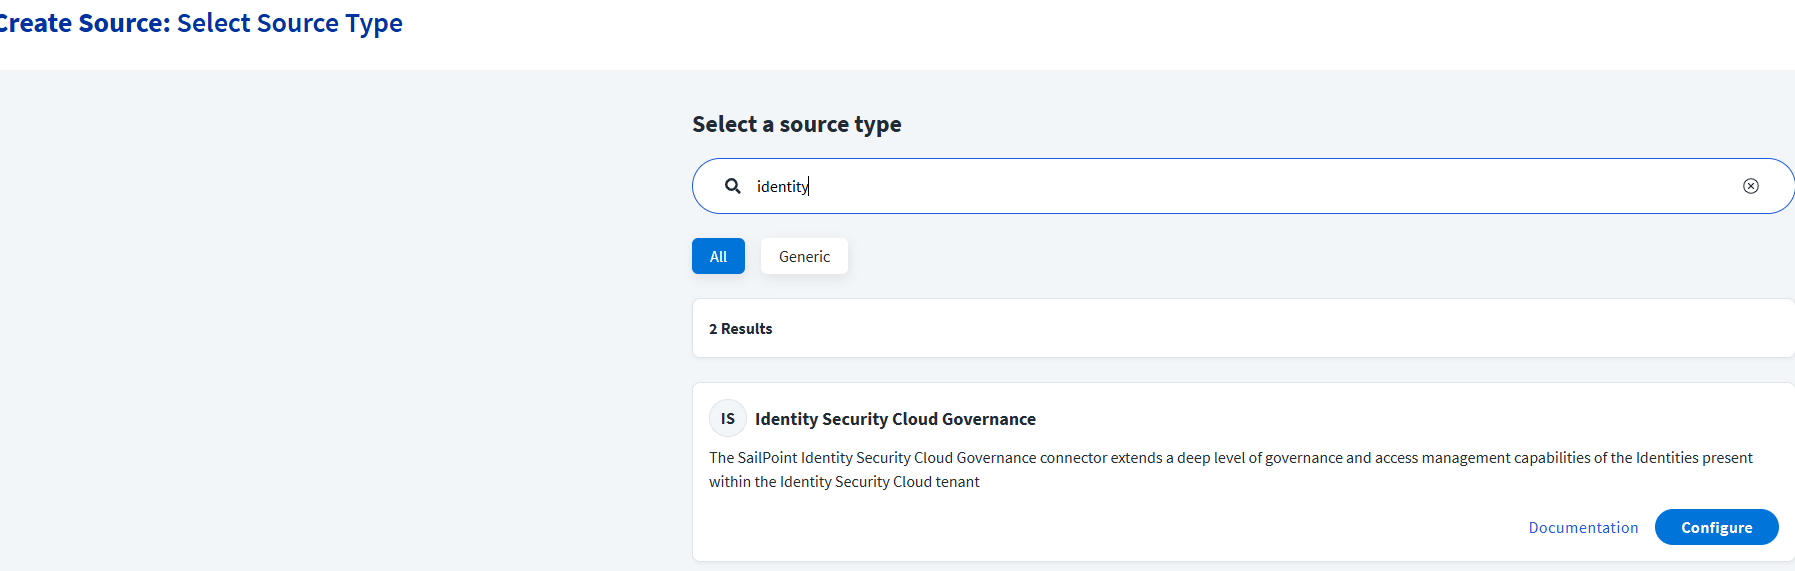This screenshot has height=571, width=1795.
Task: Click the IS connector badge icon
Action: 728,418
